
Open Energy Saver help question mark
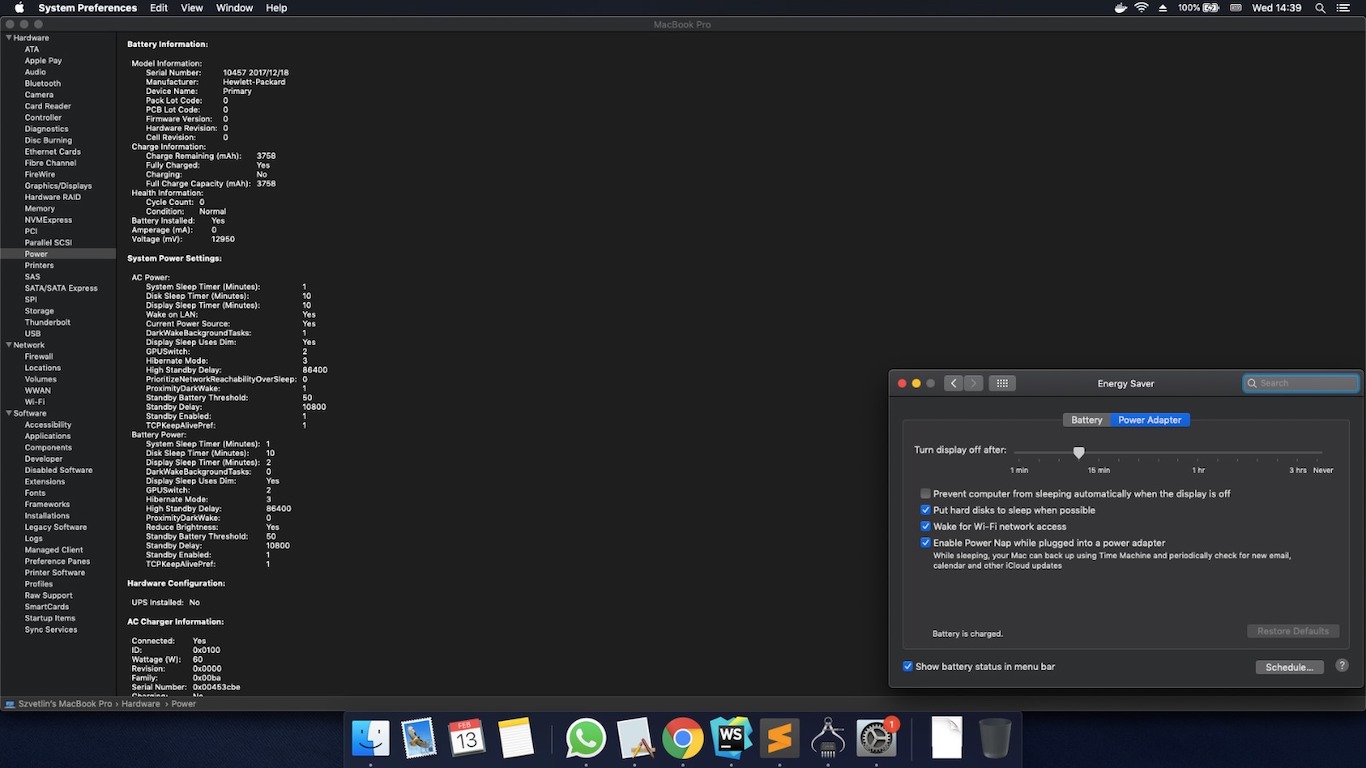pos(1342,666)
